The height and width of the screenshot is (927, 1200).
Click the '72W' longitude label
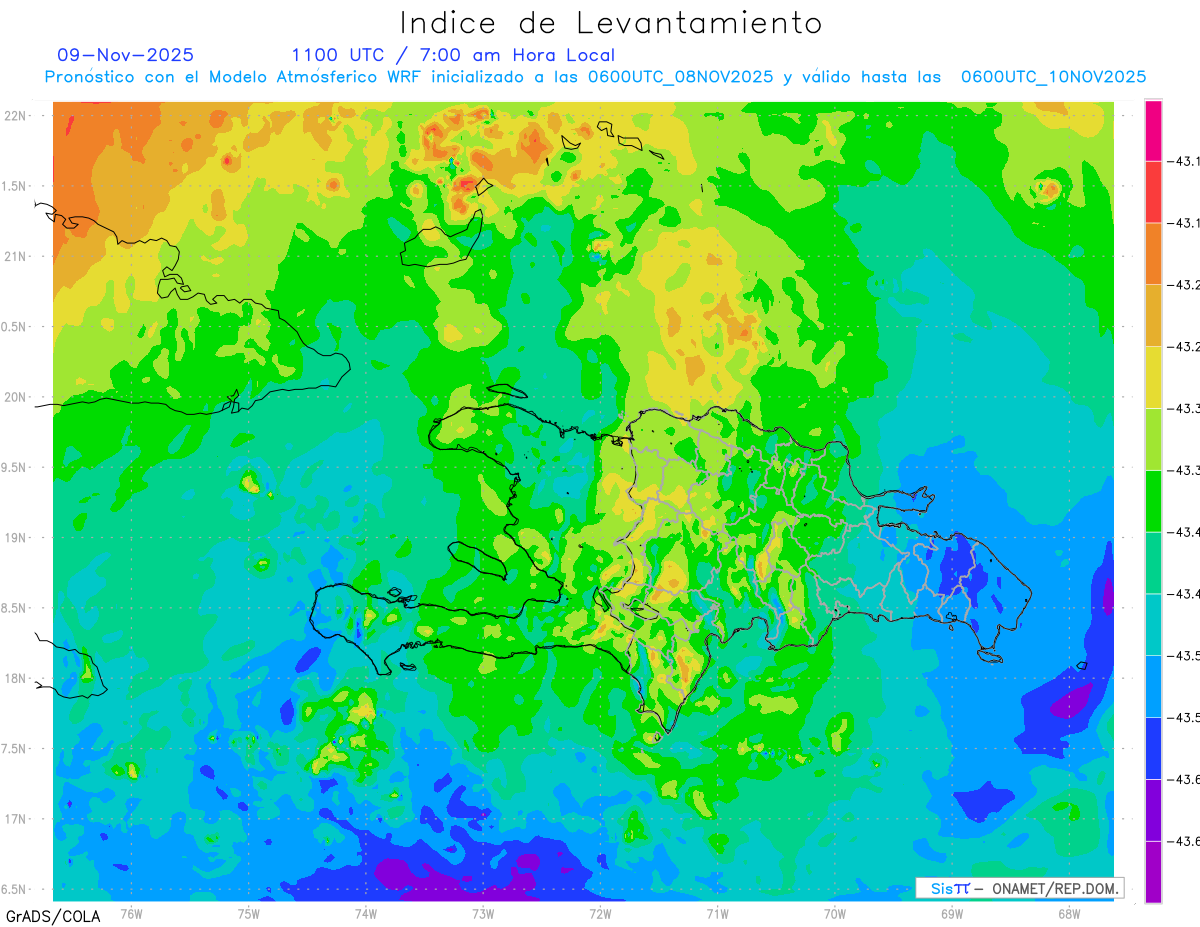600,912
